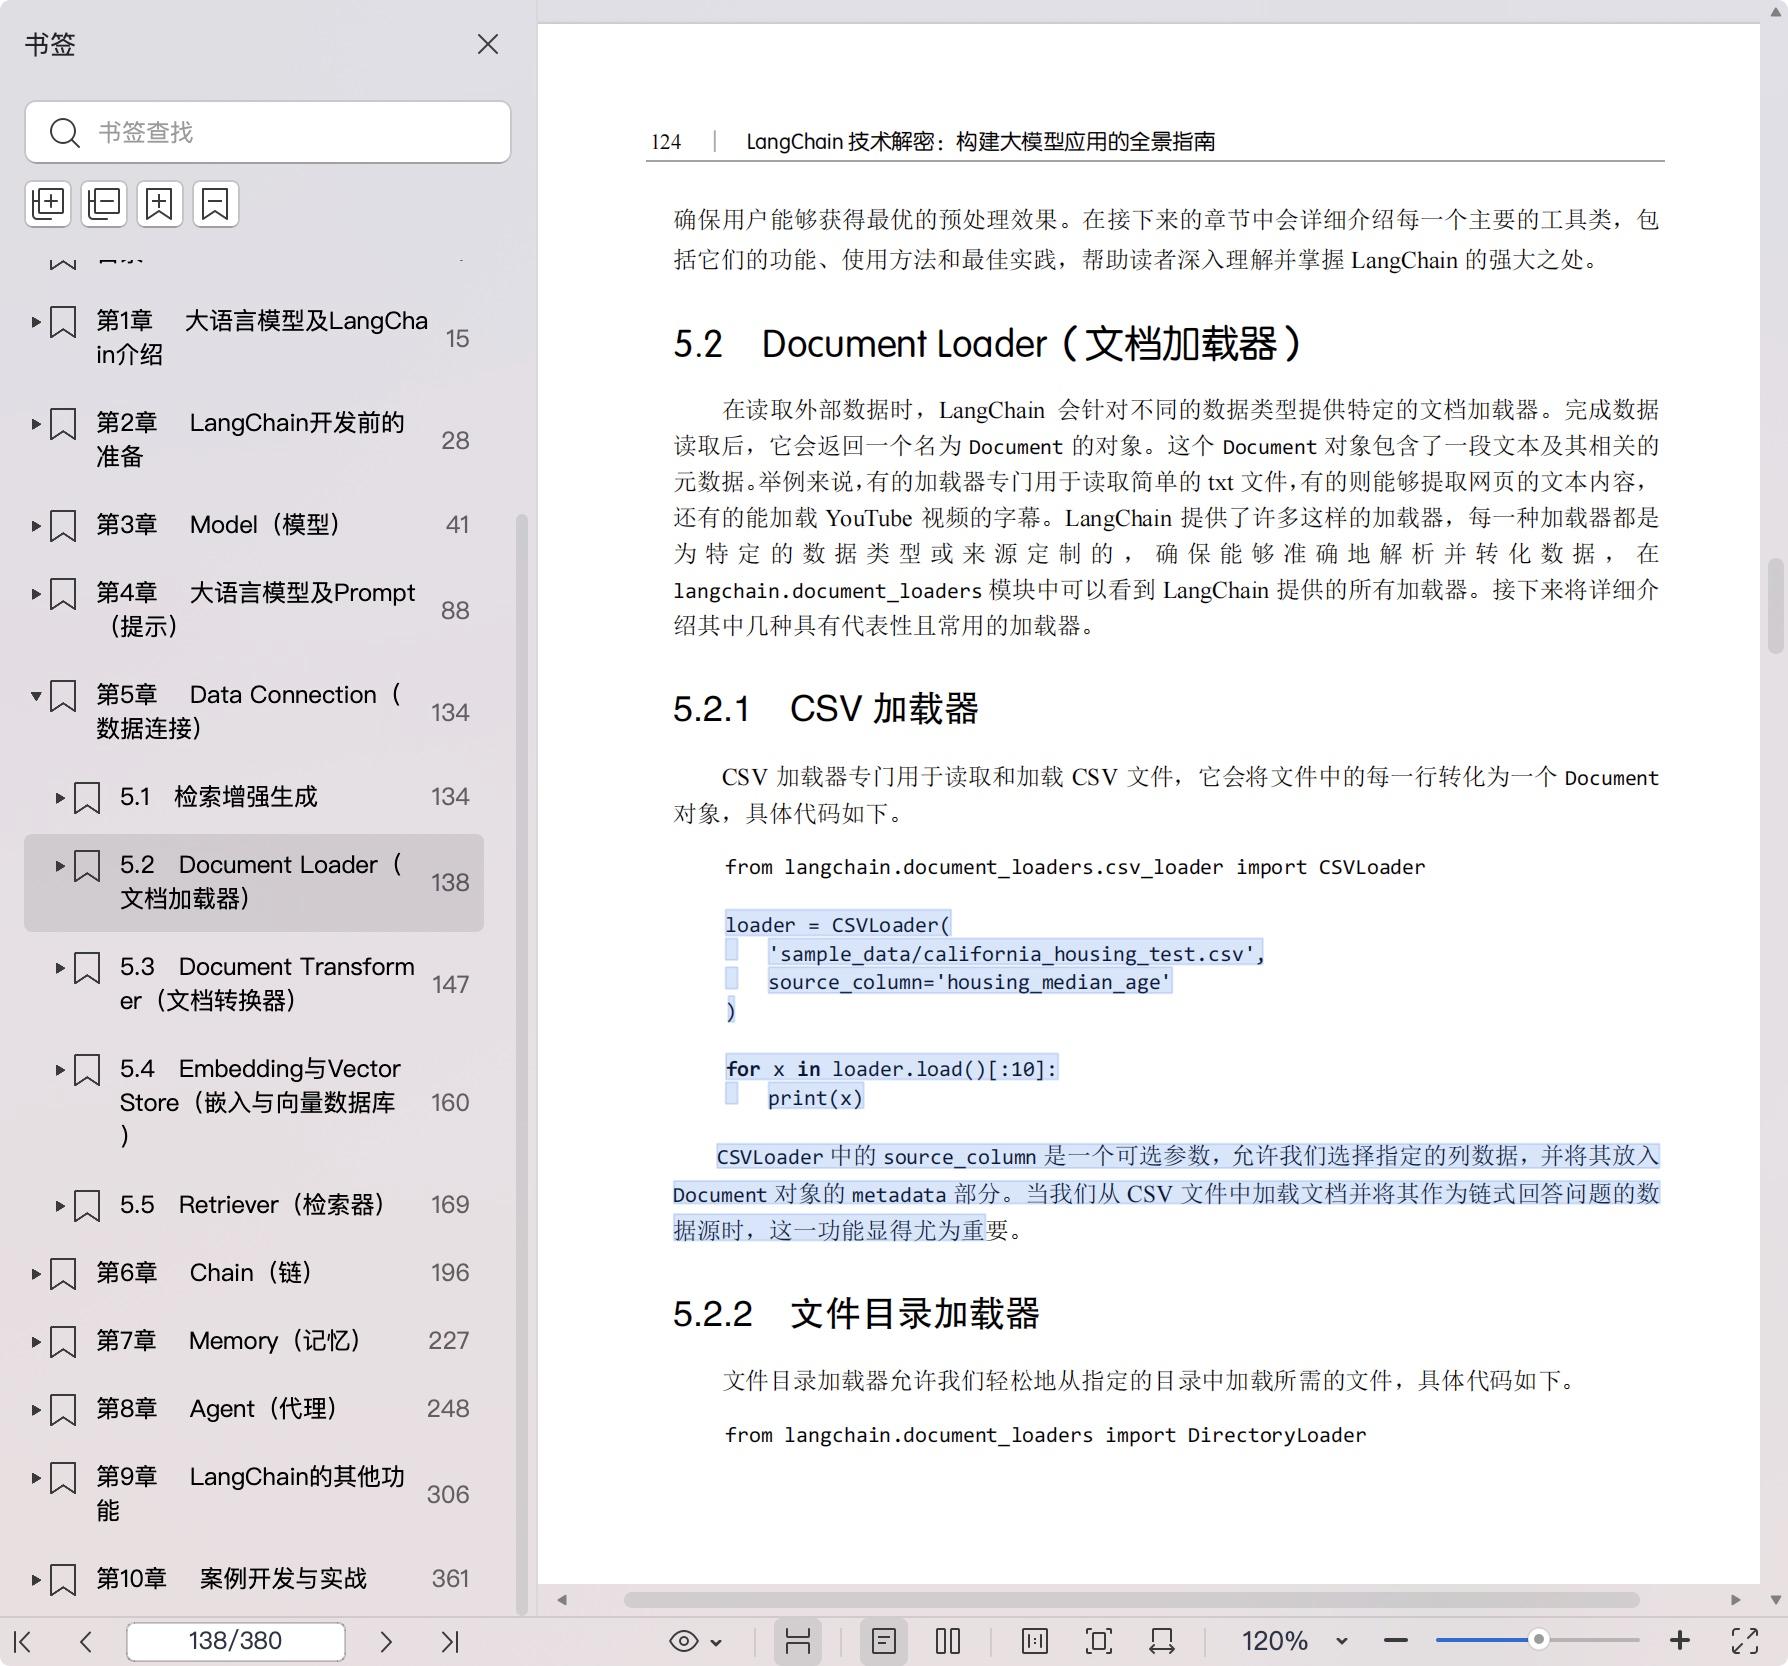The height and width of the screenshot is (1666, 1788).
Task: Expand the 第9章 LangChain的其他功能 node
Action: 36,1478
